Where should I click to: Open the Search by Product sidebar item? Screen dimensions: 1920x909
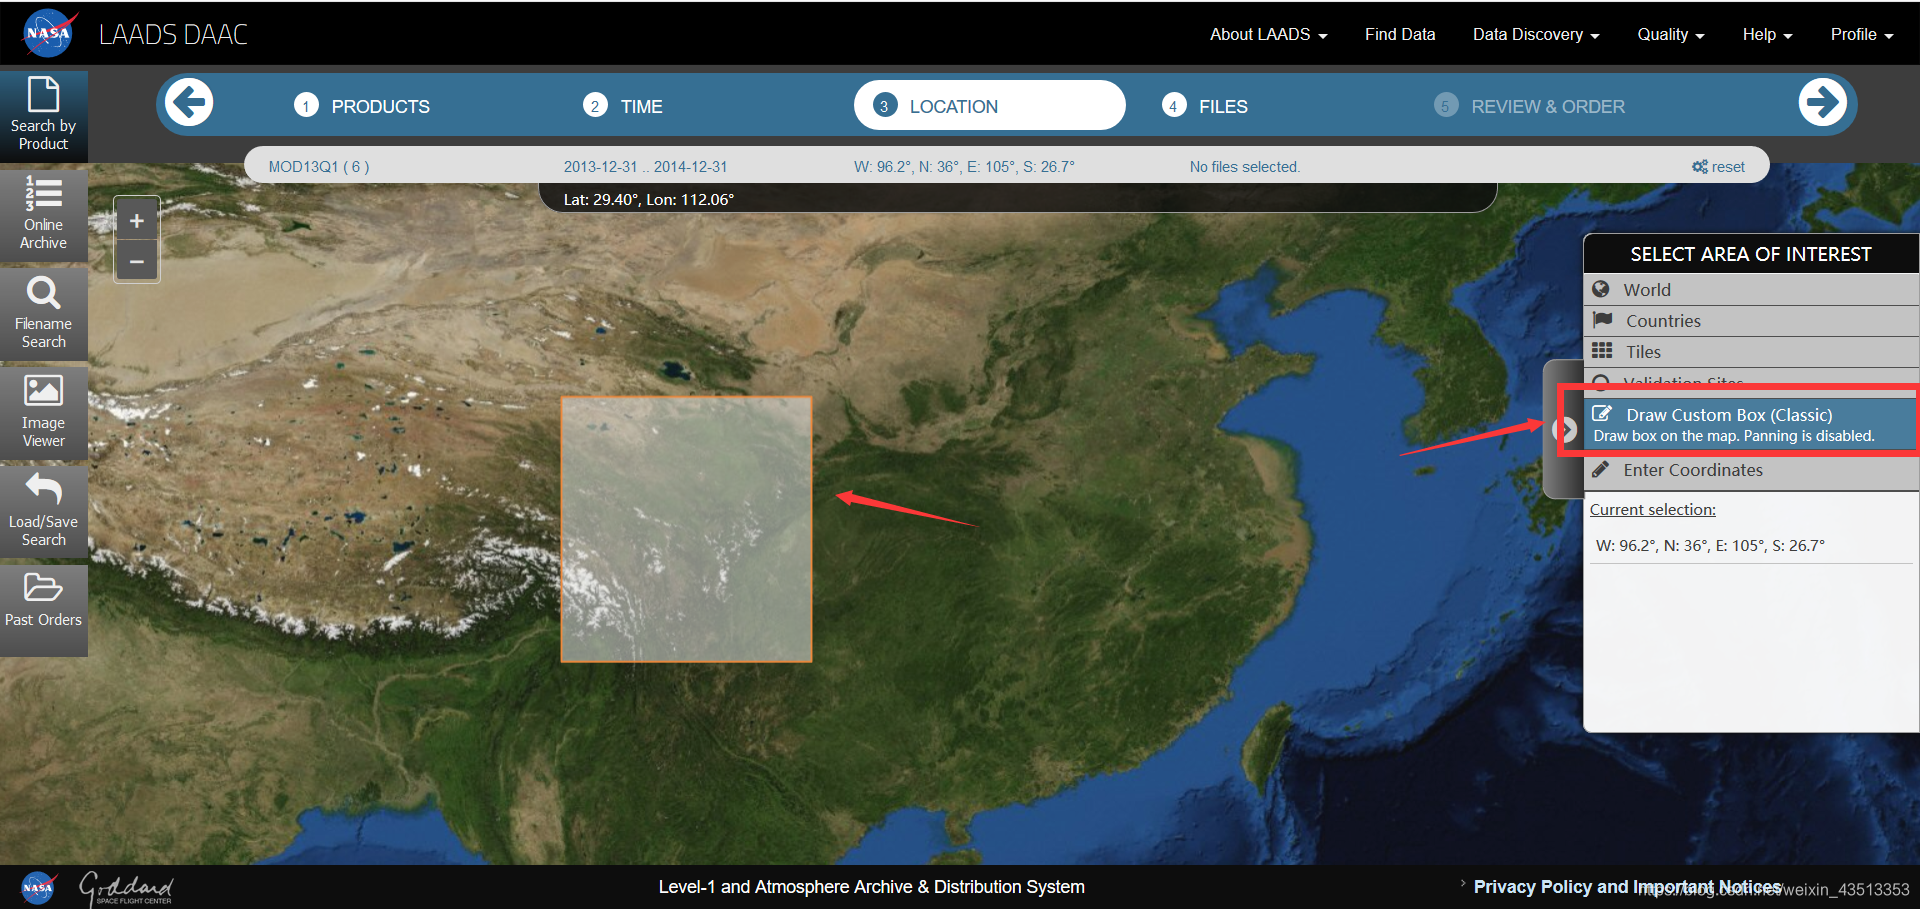coord(44,116)
